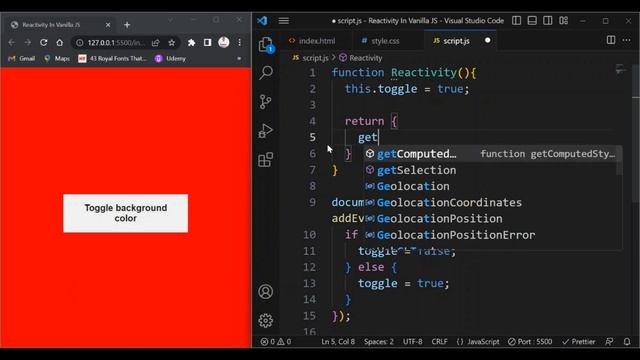This screenshot has width=640, height=360.
Task: Click the UTF-8 encoding status
Action: (413, 342)
